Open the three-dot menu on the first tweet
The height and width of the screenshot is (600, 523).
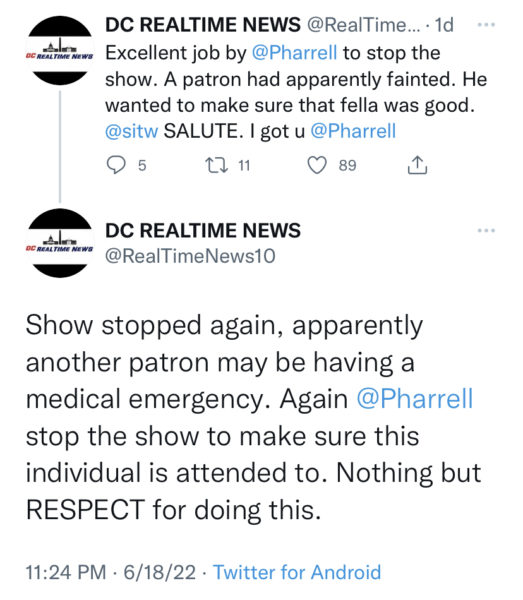point(487,25)
